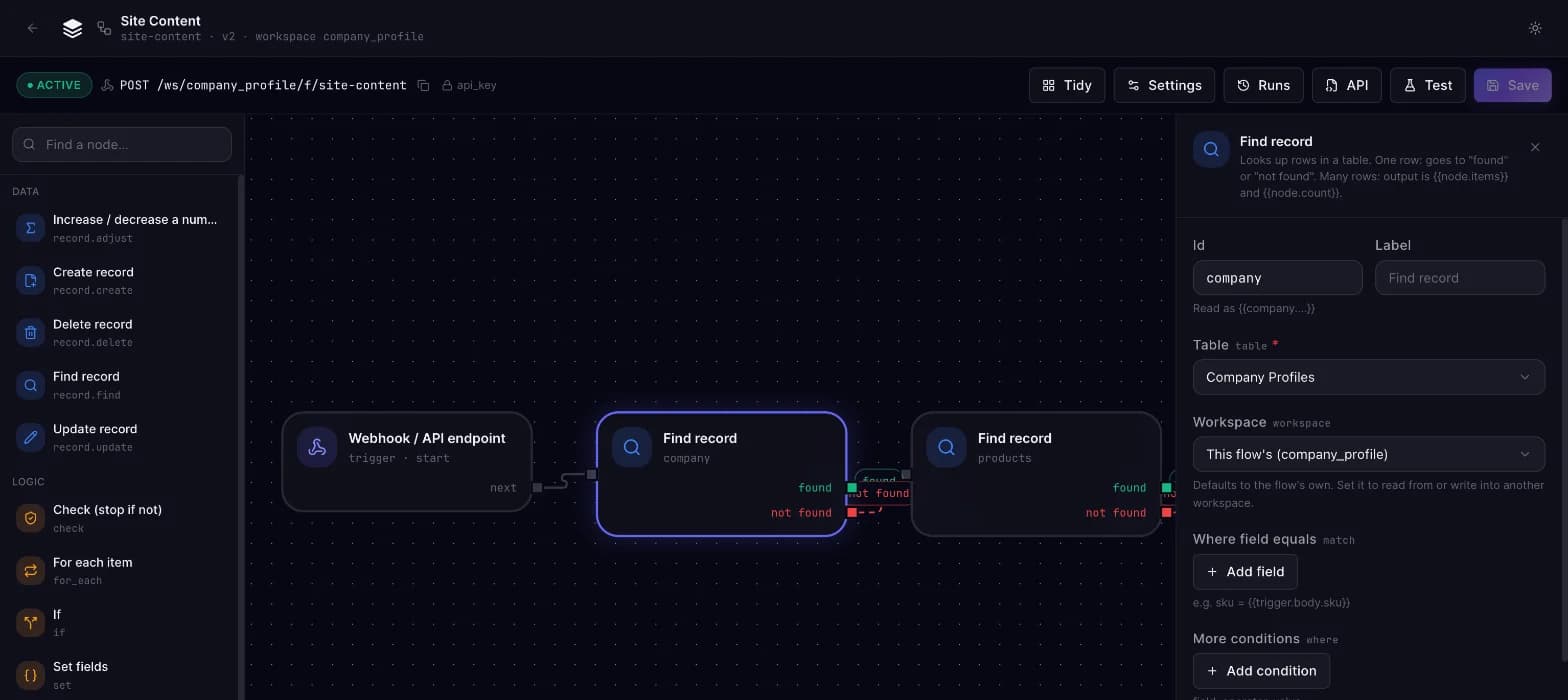Click products node's green found port

click(x=1166, y=488)
